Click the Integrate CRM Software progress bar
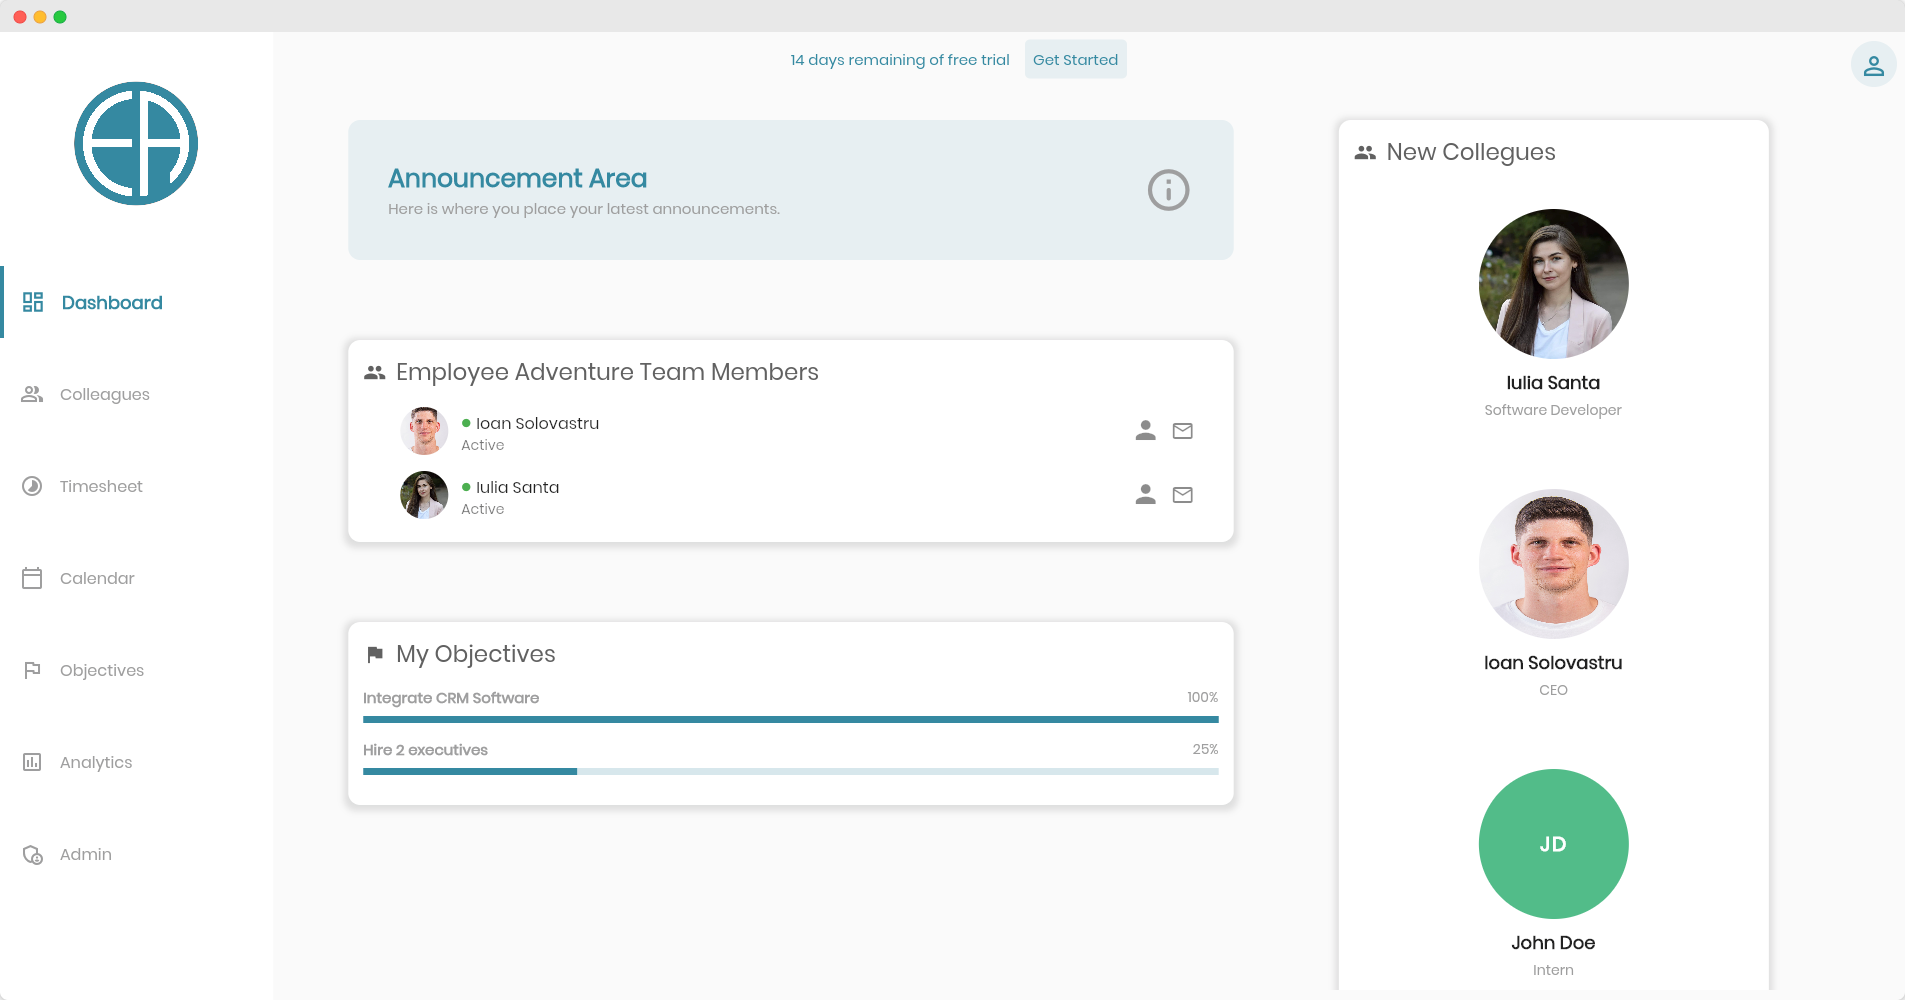 tap(790, 719)
